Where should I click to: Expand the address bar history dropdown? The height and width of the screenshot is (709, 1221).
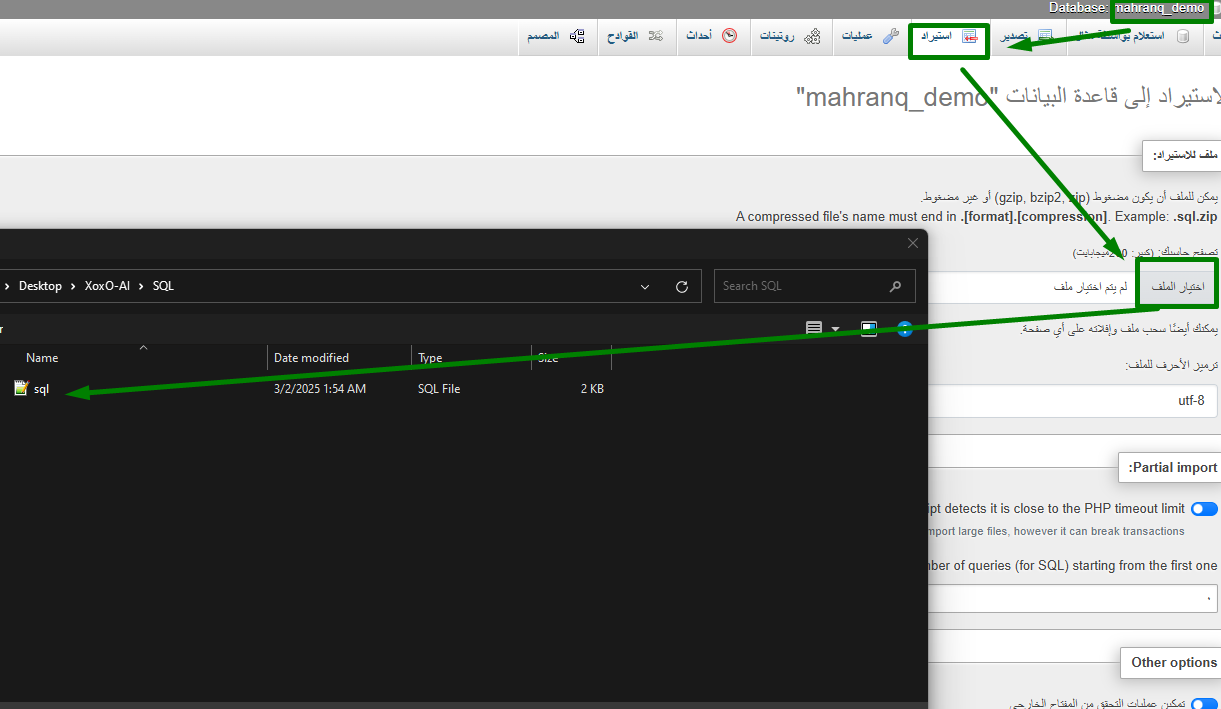pos(645,286)
